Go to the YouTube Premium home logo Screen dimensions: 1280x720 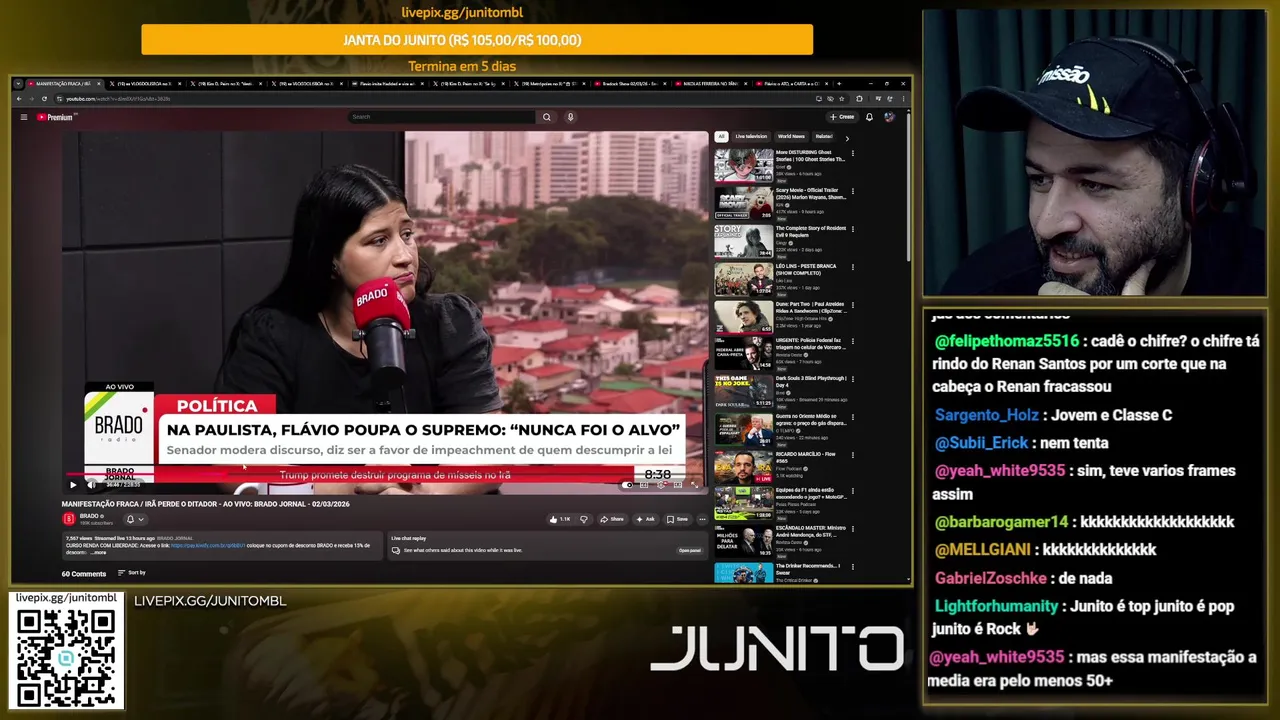pos(57,117)
